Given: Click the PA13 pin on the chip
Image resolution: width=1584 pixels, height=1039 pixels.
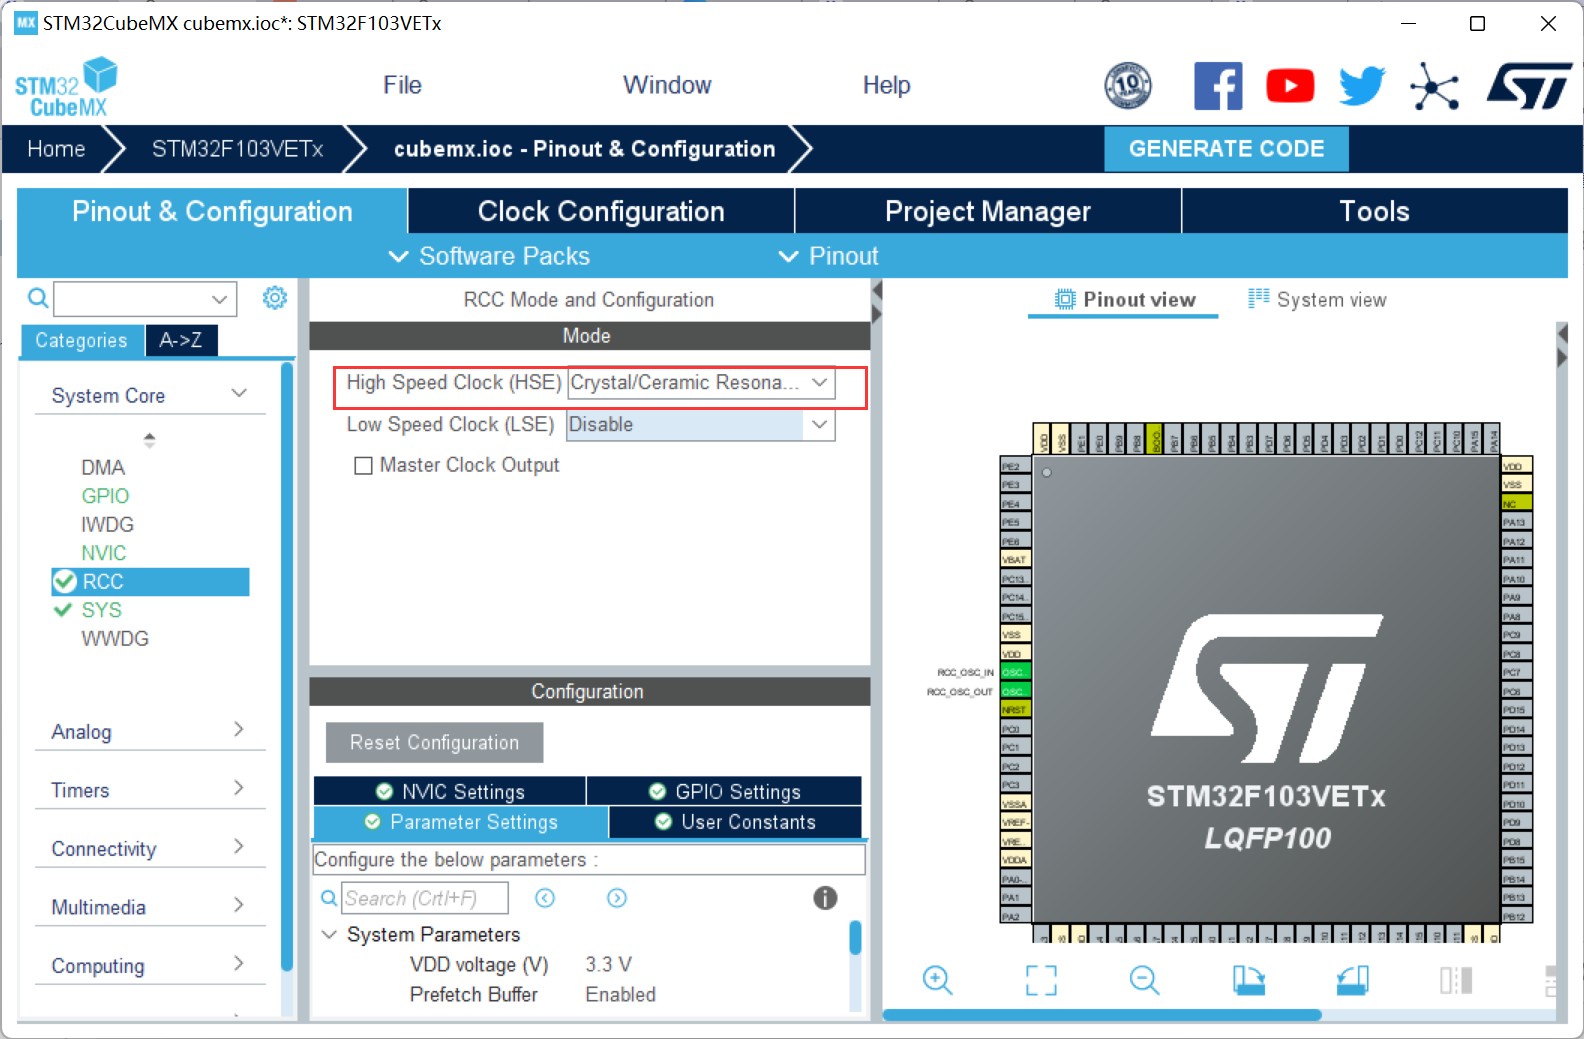Looking at the screenshot, I should pos(1516,522).
